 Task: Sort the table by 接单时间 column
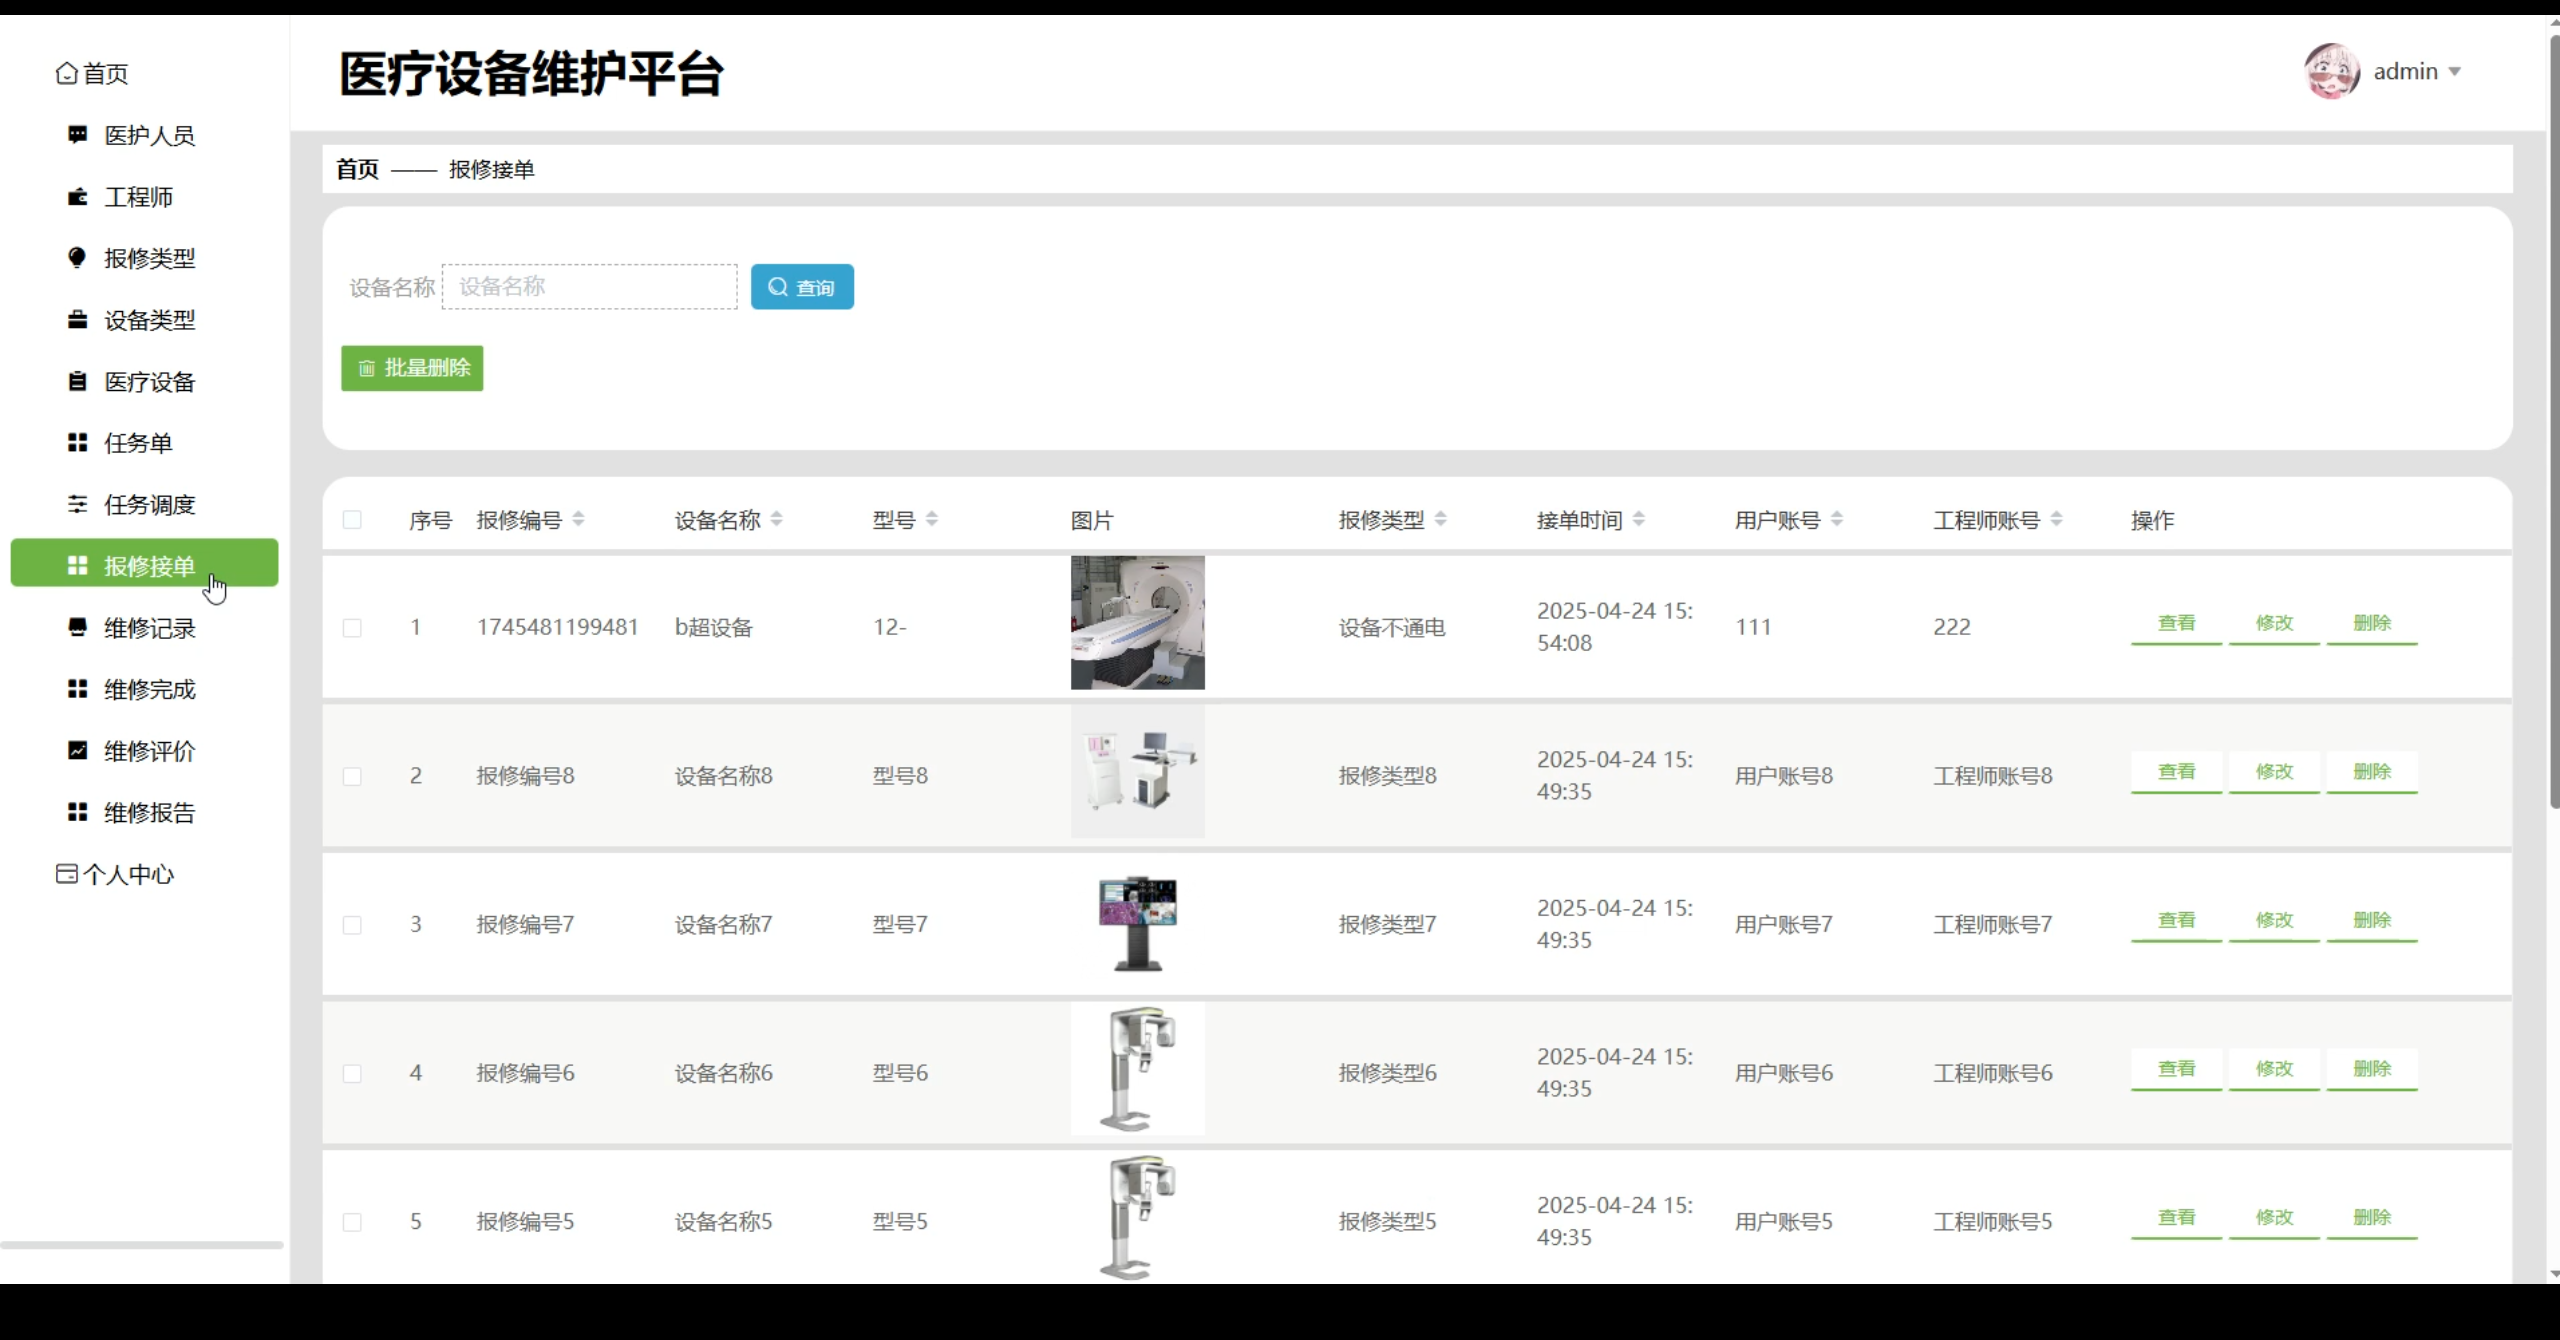pos(1637,519)
